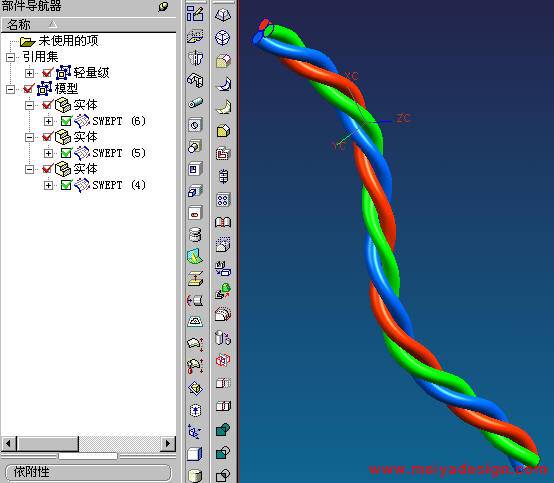The width and height of the screenshot is (554, 483).
Task: Uncheck the 轻量级 reference set checkbox
Action: [x=47, y=73]
